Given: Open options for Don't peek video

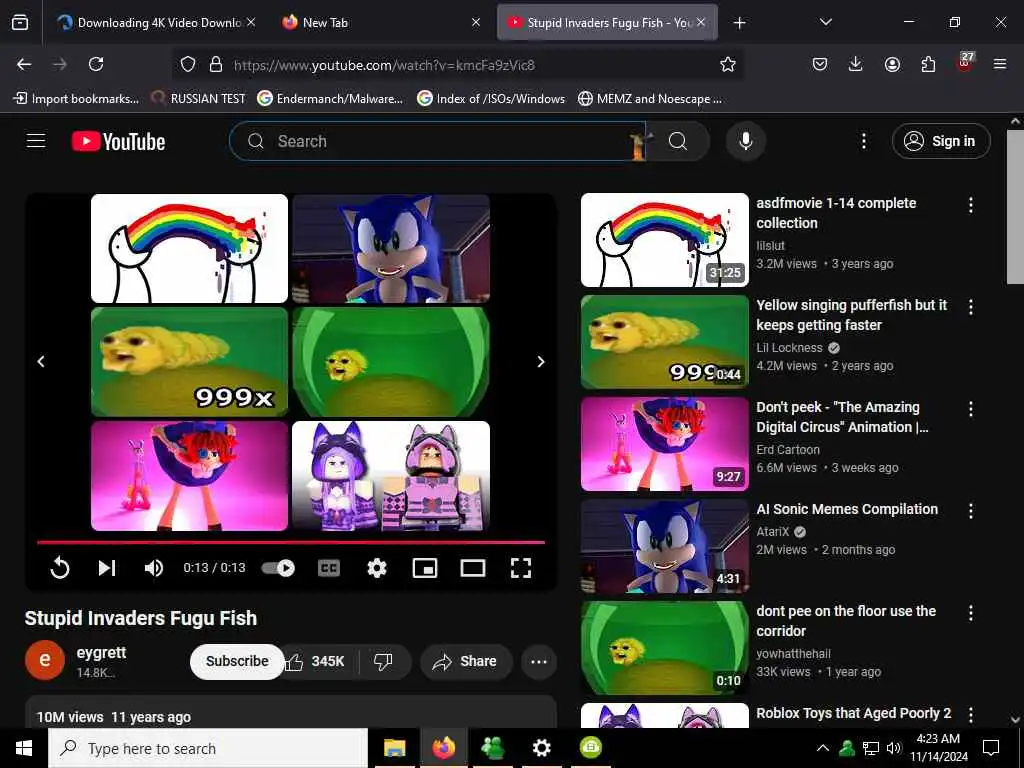Looking at the screenshot, I should [971, 409].
